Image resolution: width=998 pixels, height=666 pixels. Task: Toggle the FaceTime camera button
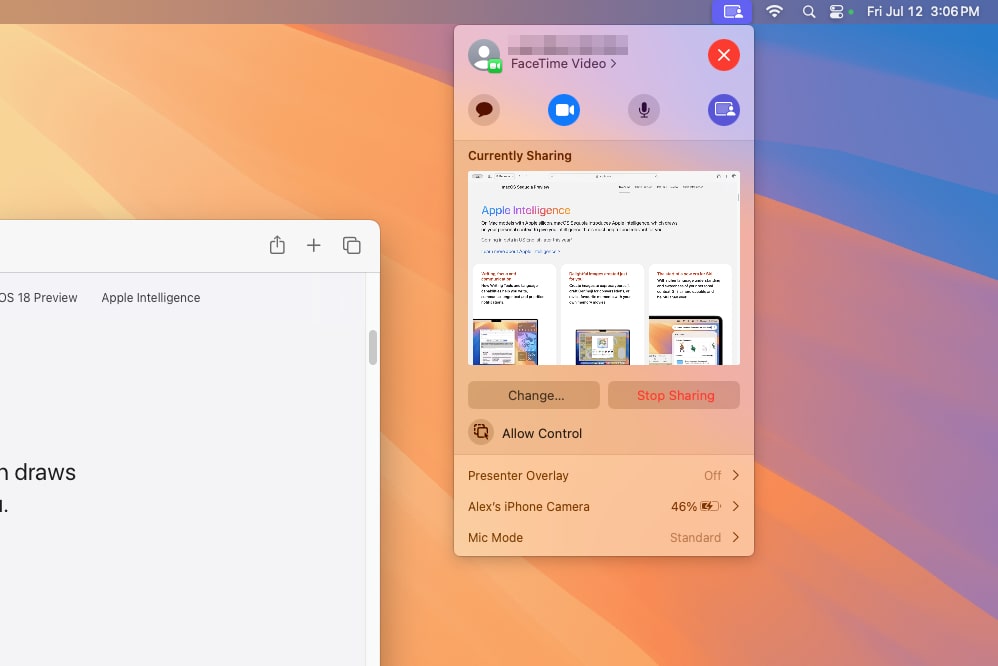pos(564,110)
